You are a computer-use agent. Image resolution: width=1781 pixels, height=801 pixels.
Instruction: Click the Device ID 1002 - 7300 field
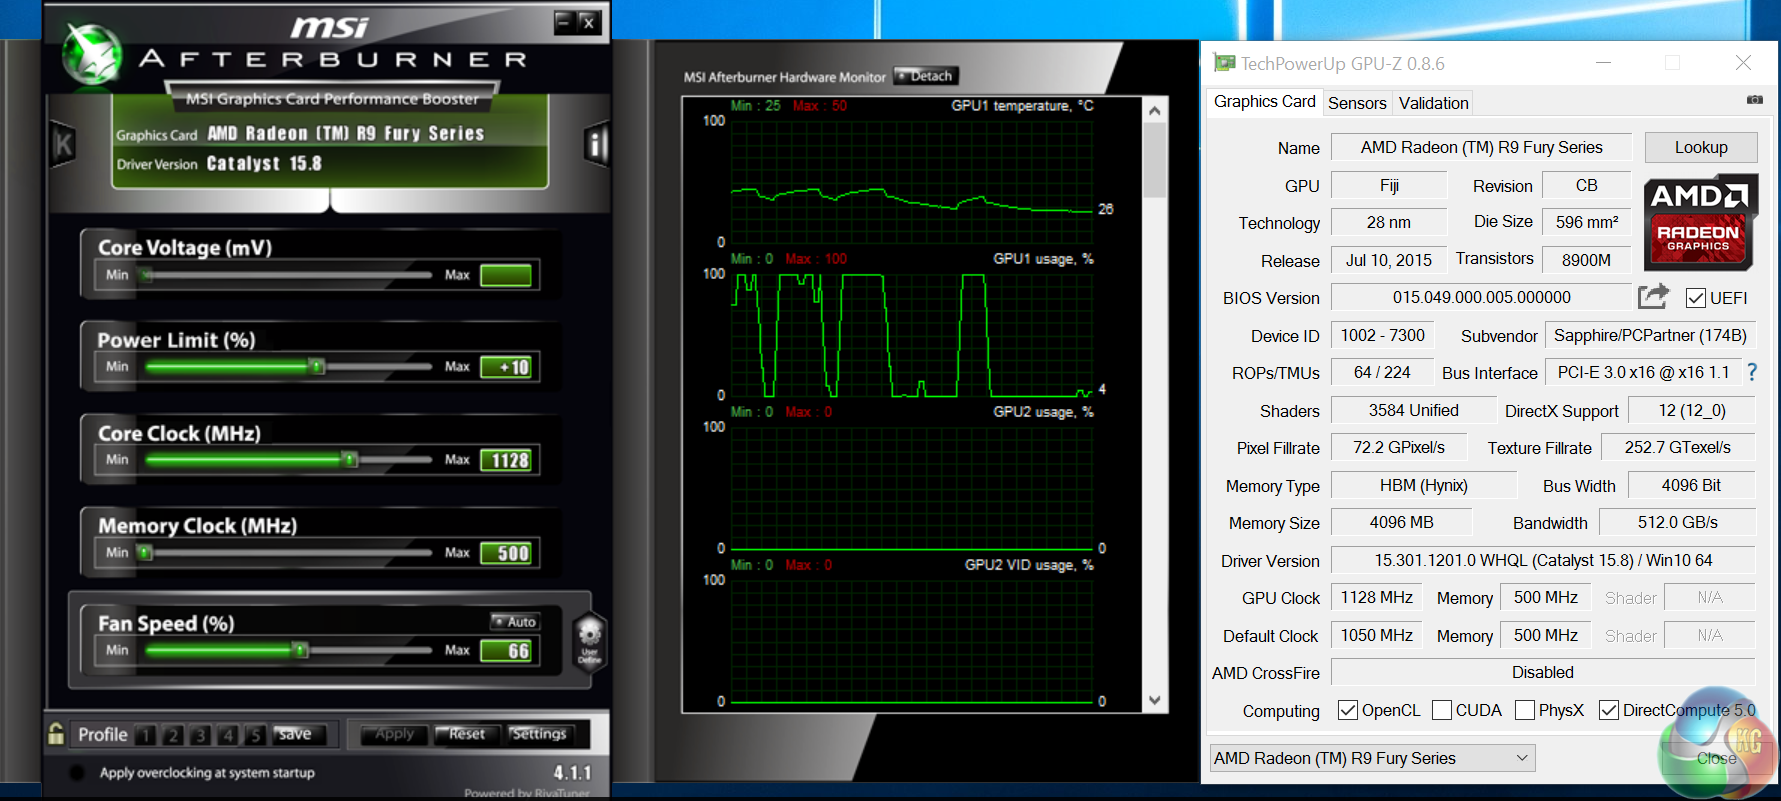pos(1382,335)
